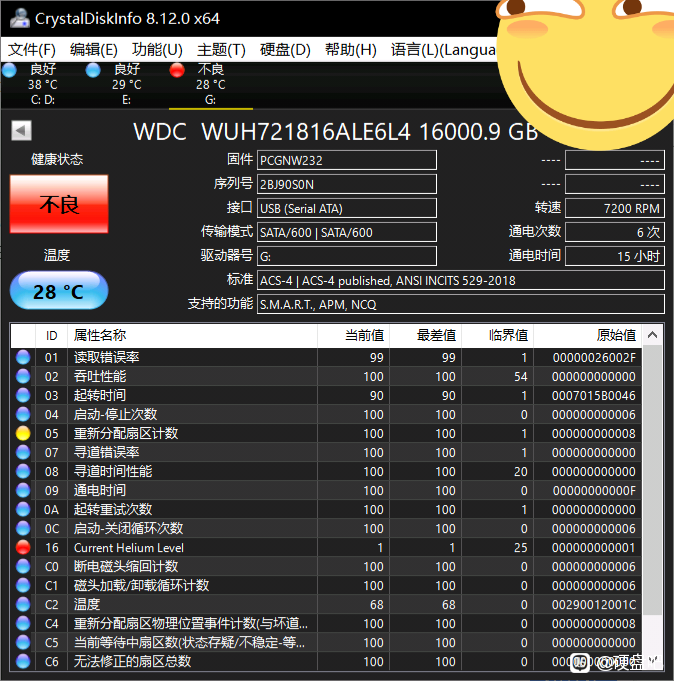Image resolution: width=674 pixels, height=681 pixels.
Task: Click the rotation rate value 7200 RPM
Action: tap(615, 208)
